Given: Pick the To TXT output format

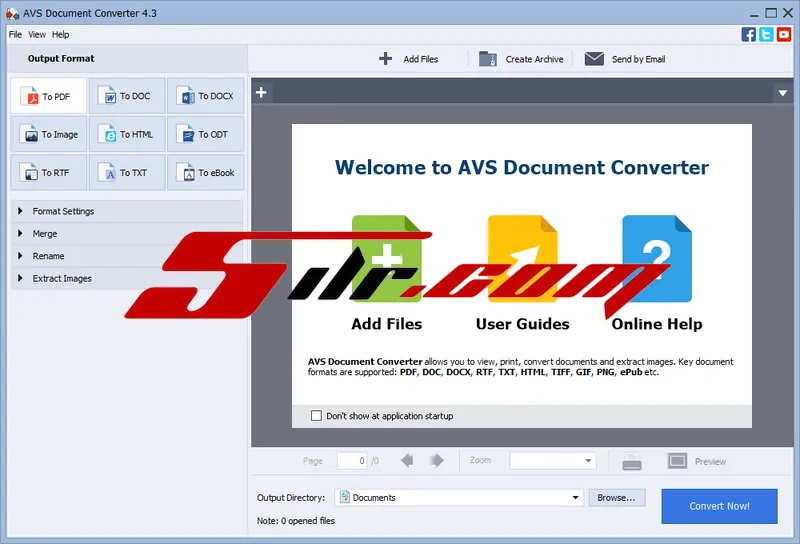Looking at the screenshot, I should pyautogui.click(x=127, y=172).
